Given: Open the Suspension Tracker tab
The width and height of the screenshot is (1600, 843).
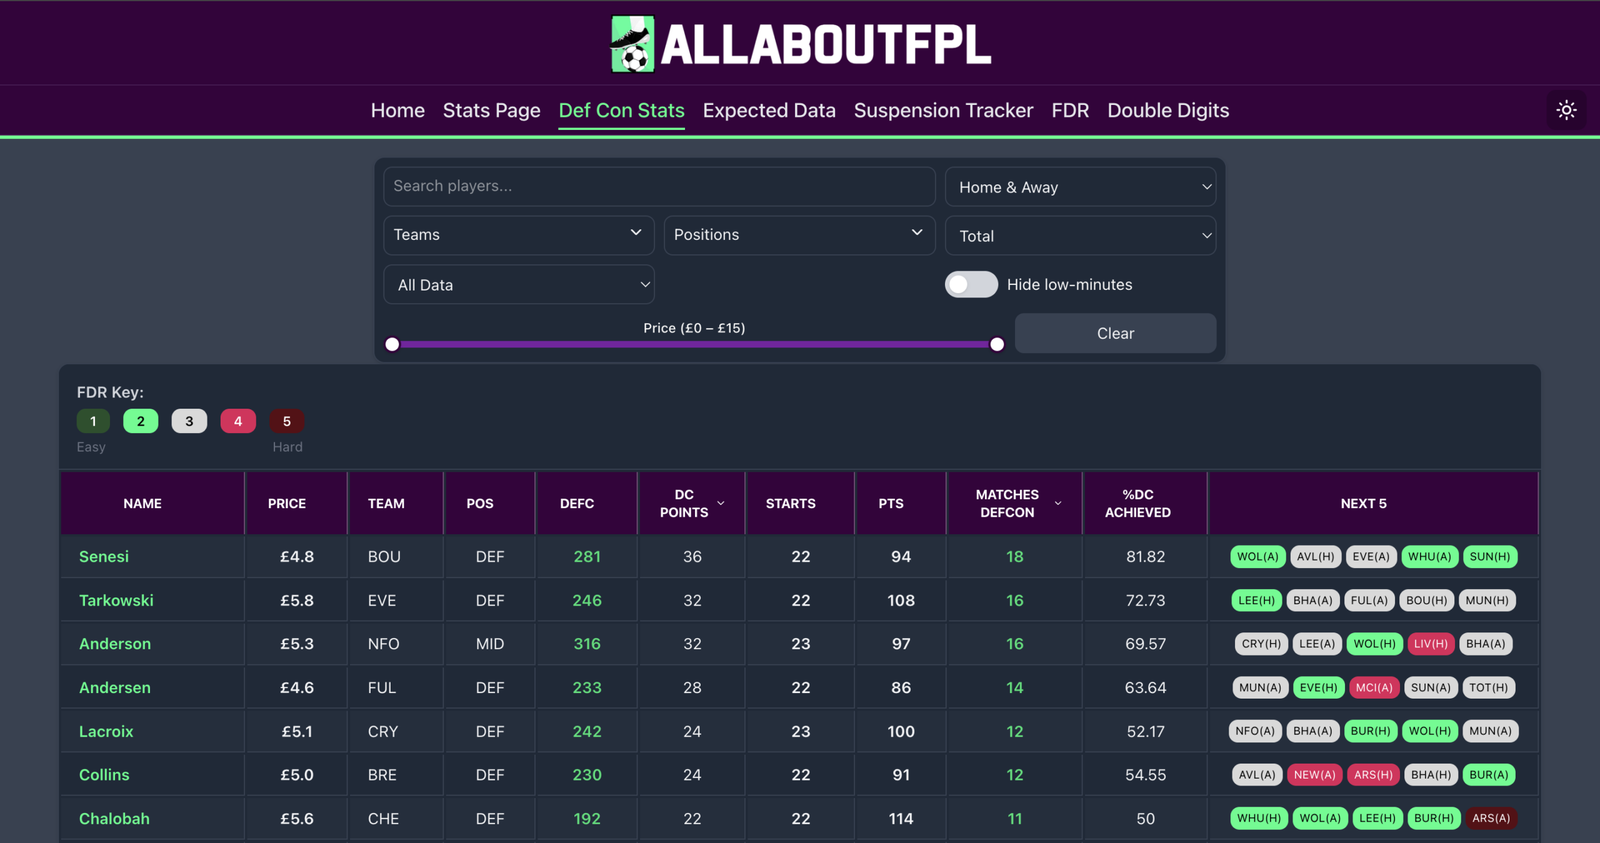Looking at the screenshot, I should 943,110.
